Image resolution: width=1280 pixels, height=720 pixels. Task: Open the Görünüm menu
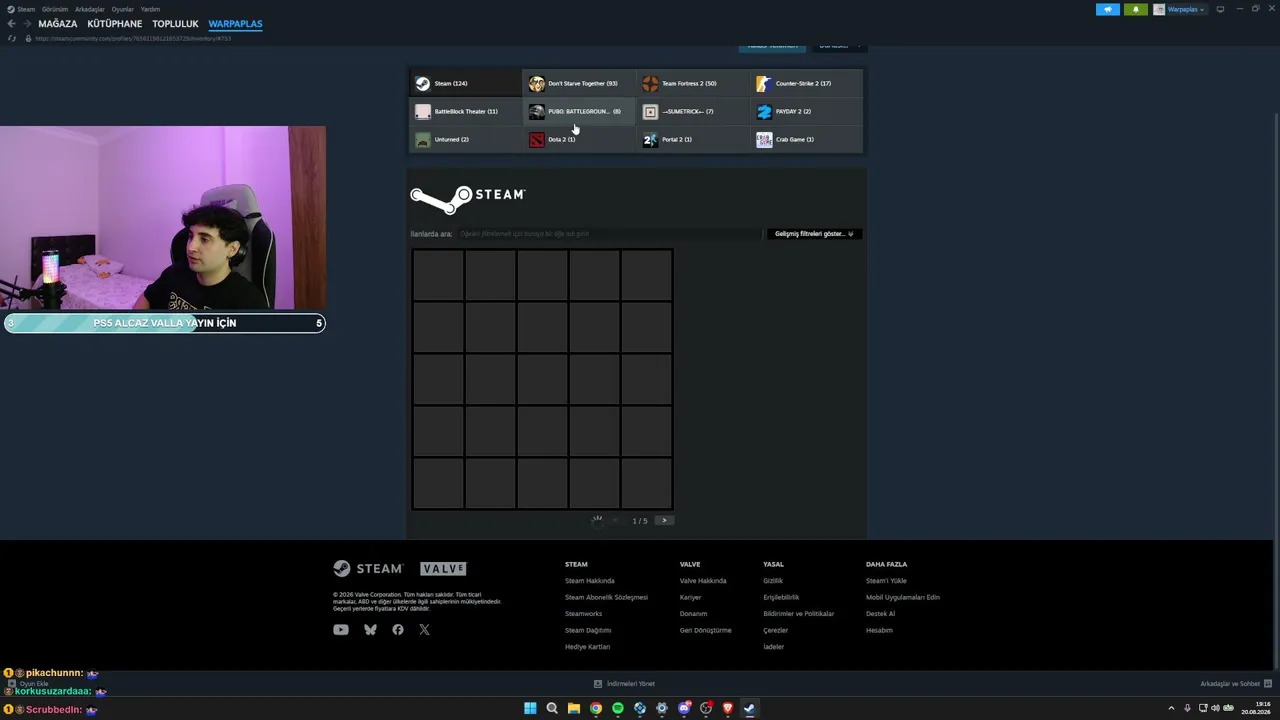(55, 9)
